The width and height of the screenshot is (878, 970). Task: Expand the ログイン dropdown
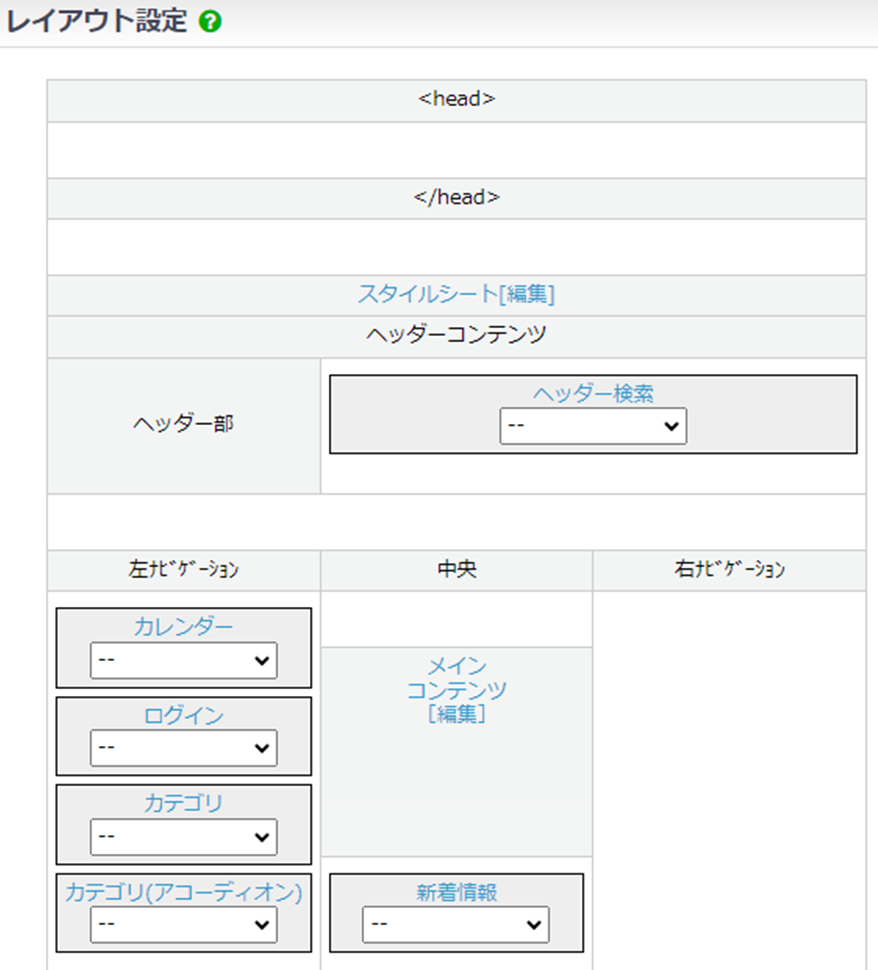coord(184,747)
